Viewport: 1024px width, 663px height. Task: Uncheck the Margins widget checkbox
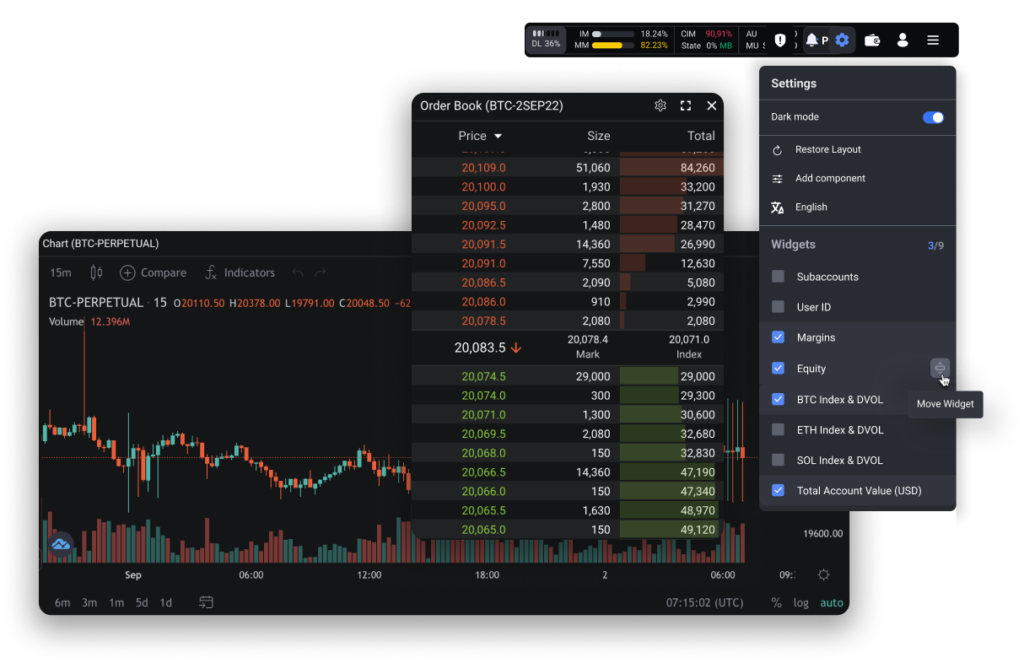778,337
